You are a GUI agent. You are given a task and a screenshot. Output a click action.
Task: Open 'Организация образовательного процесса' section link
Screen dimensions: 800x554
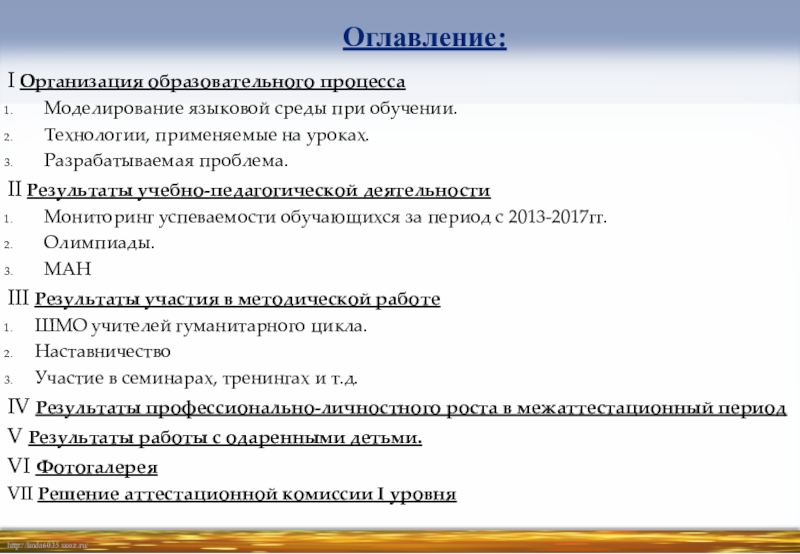[212, 81]
